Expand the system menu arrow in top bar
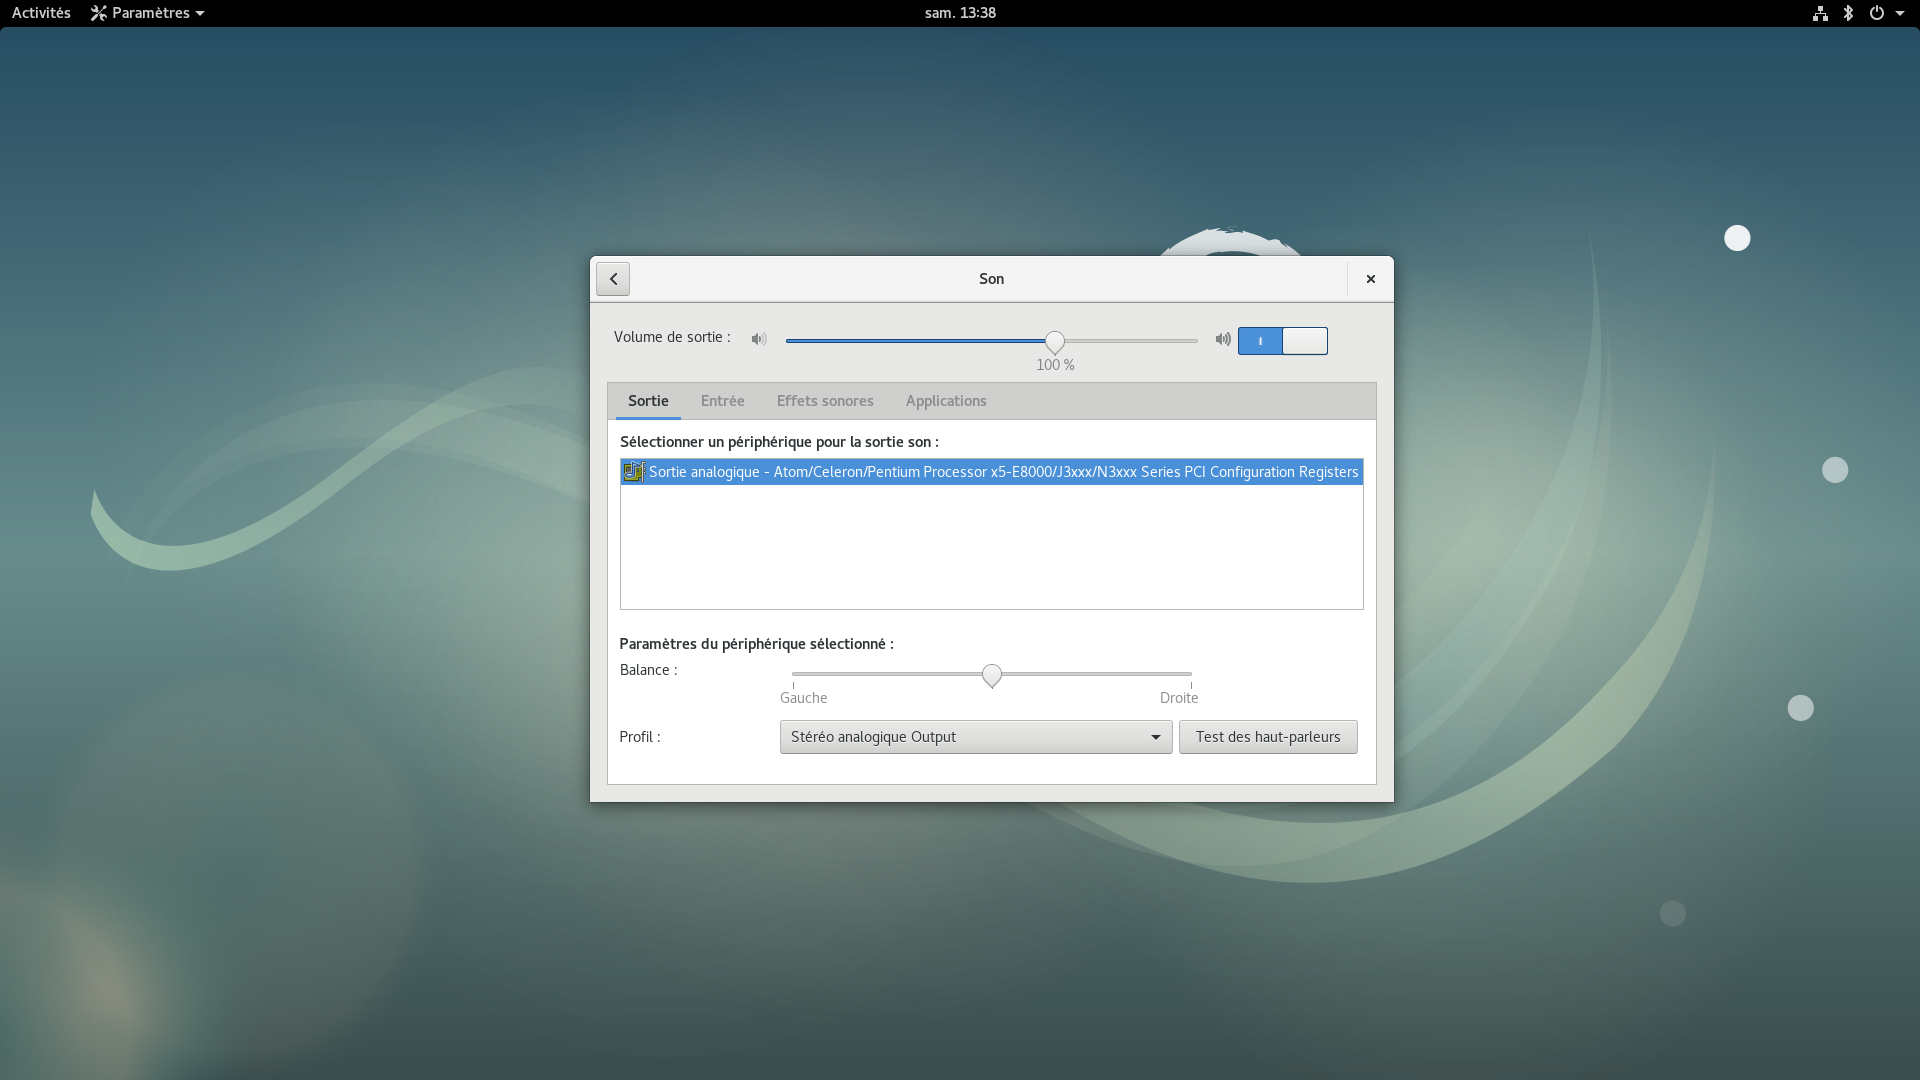Image resolution: width=1920 pixels, height=1080 pixels. [x=1900, y=13]
